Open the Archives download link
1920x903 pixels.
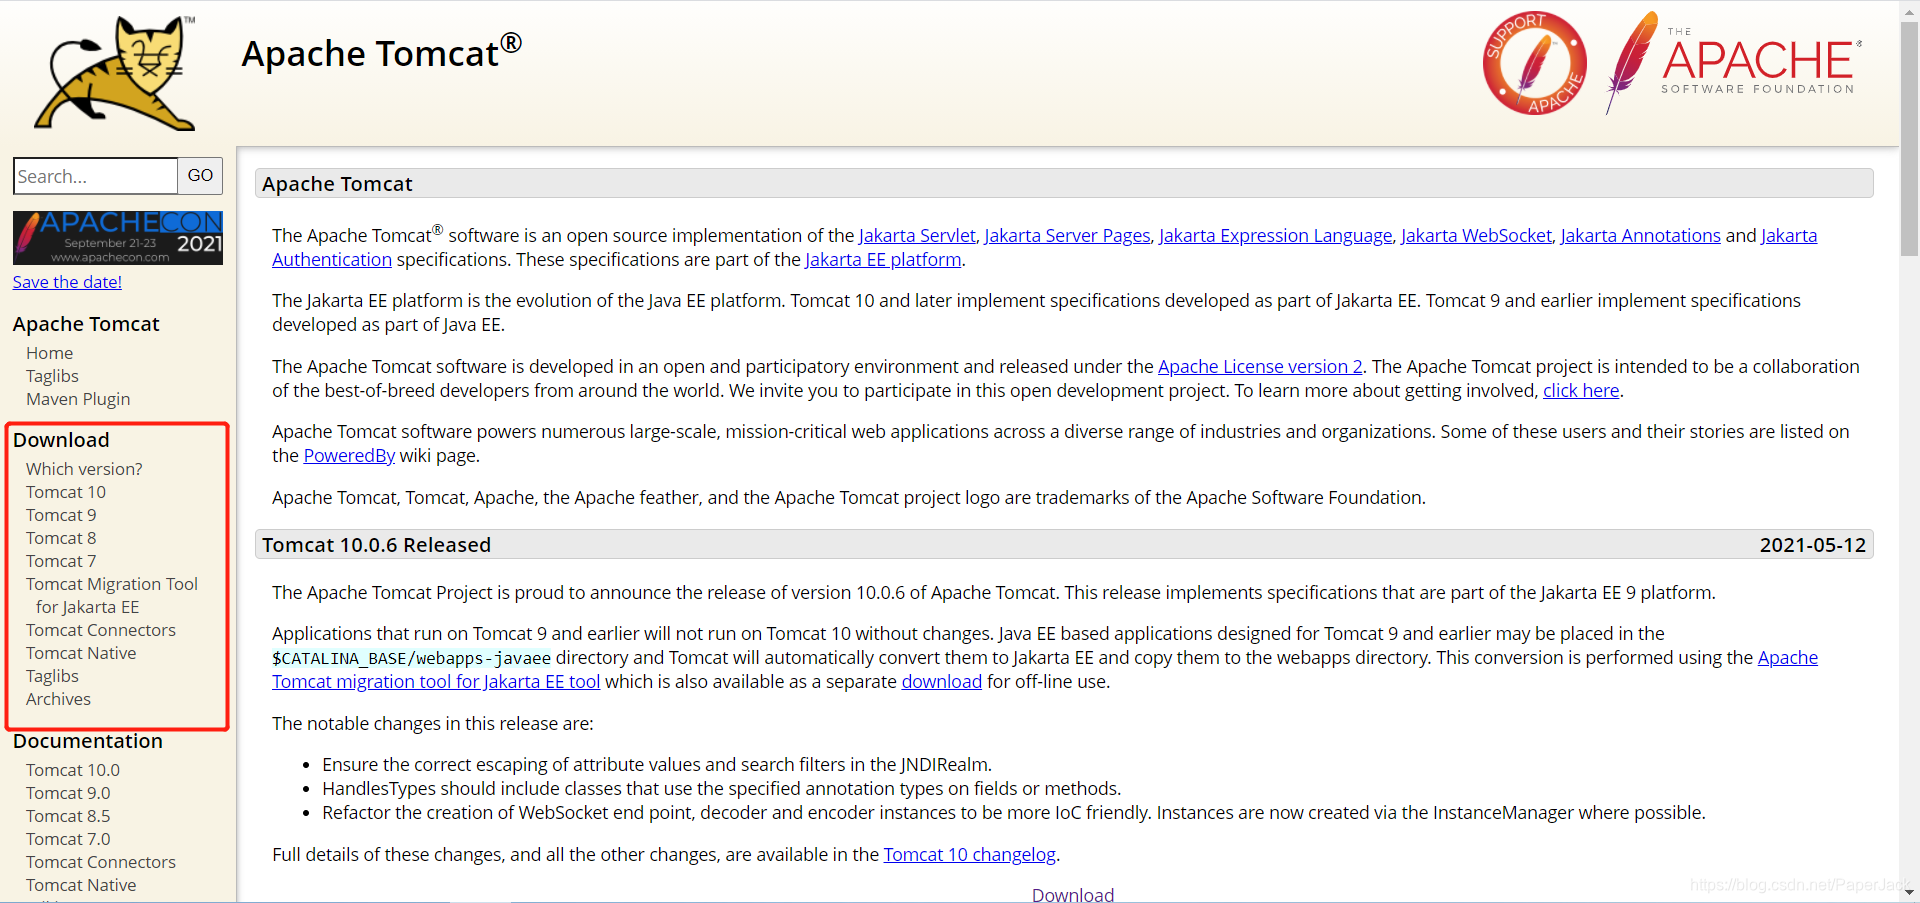[58, 699]
